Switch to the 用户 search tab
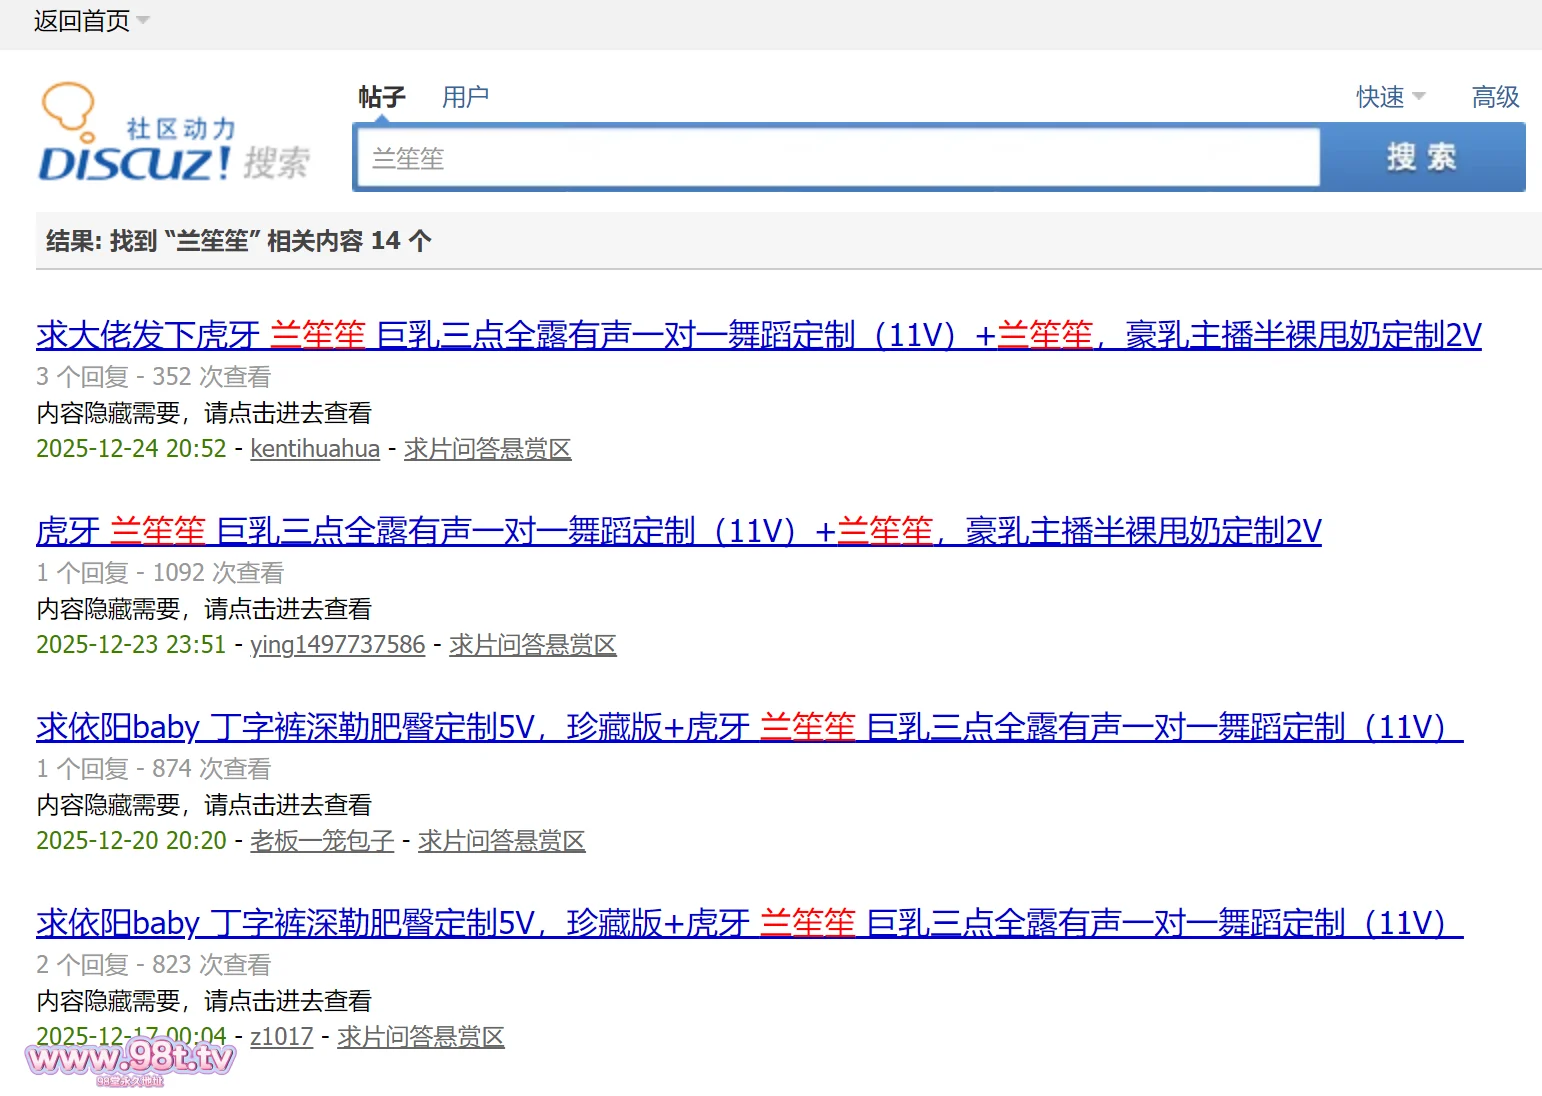The image size is (1542, 1096). point(465,97)
